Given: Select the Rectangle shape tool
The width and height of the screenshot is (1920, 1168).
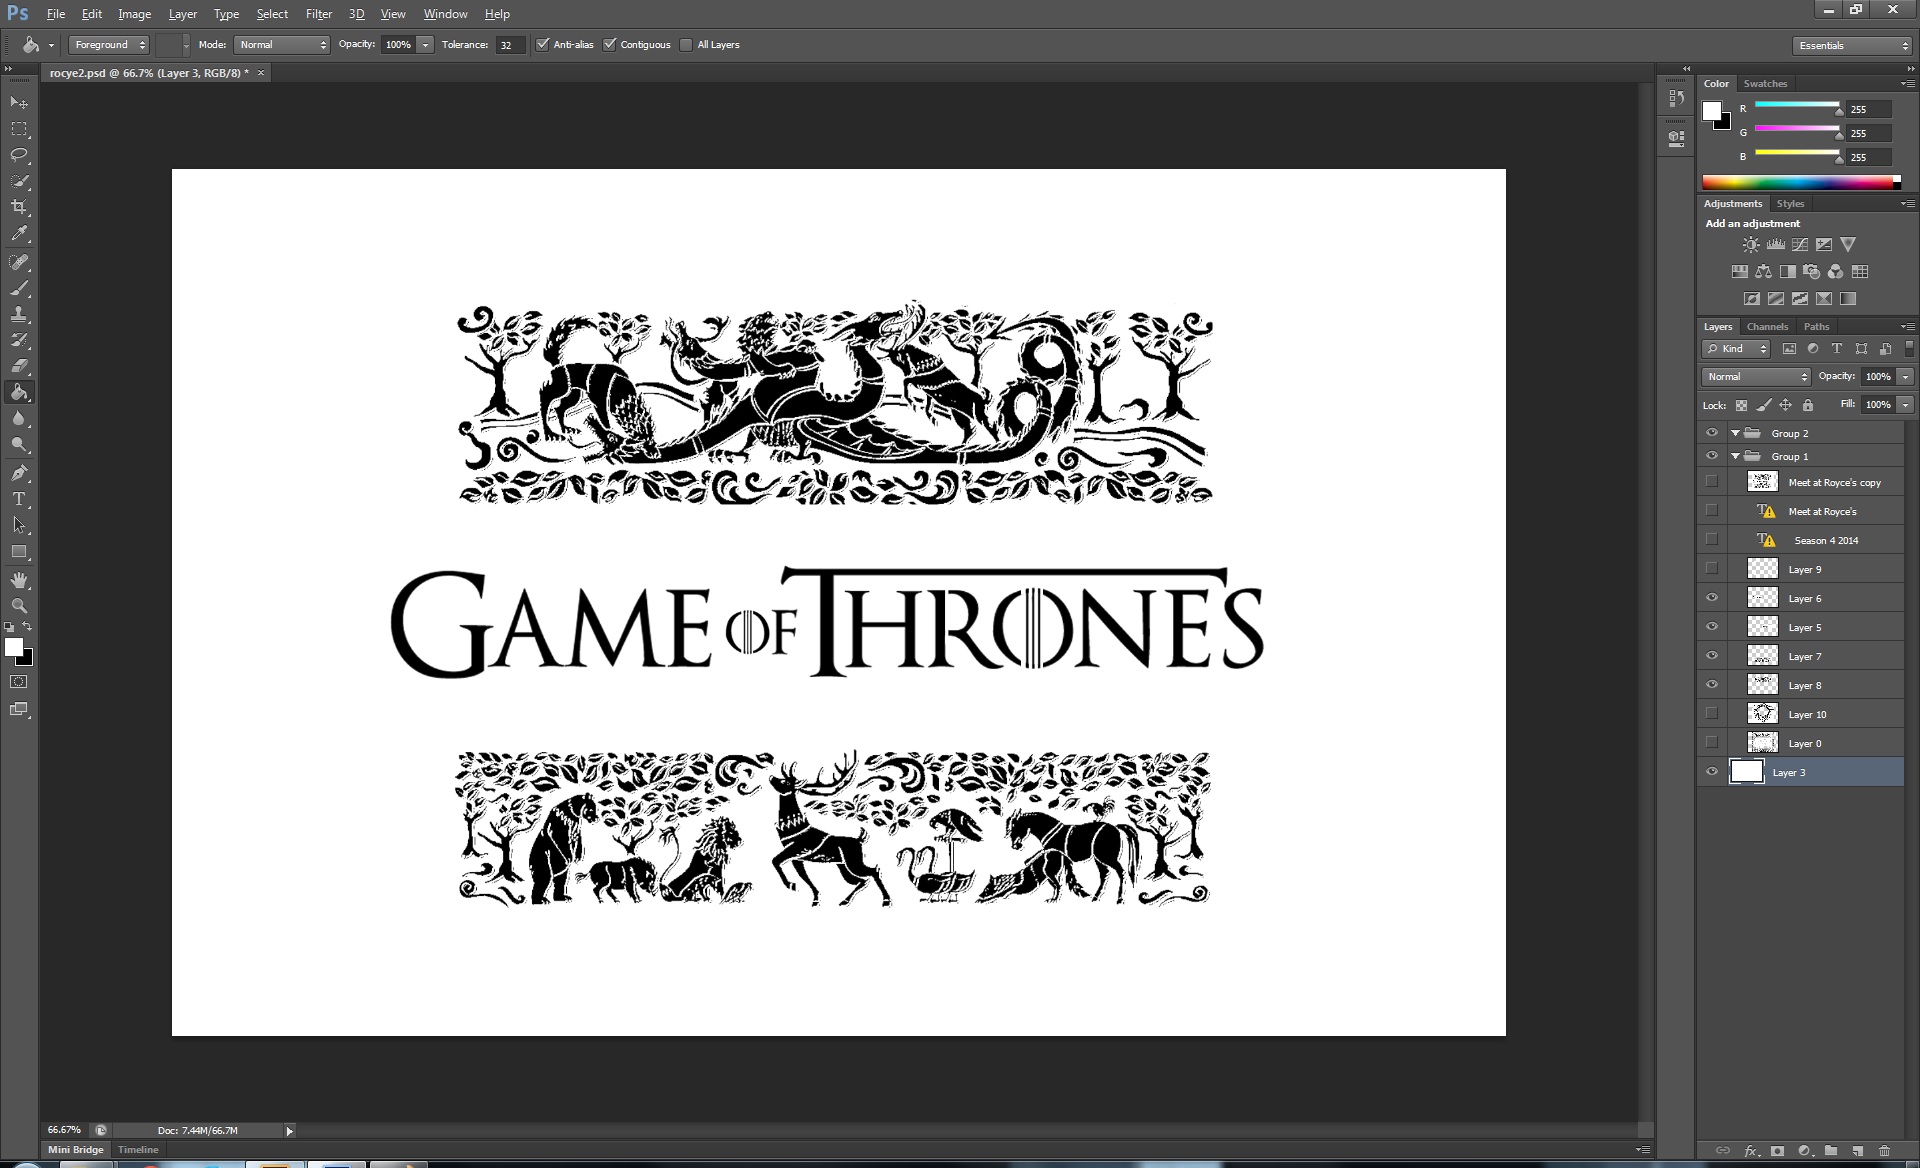Looking at the screenshot, I should click(x=19, y=551).
